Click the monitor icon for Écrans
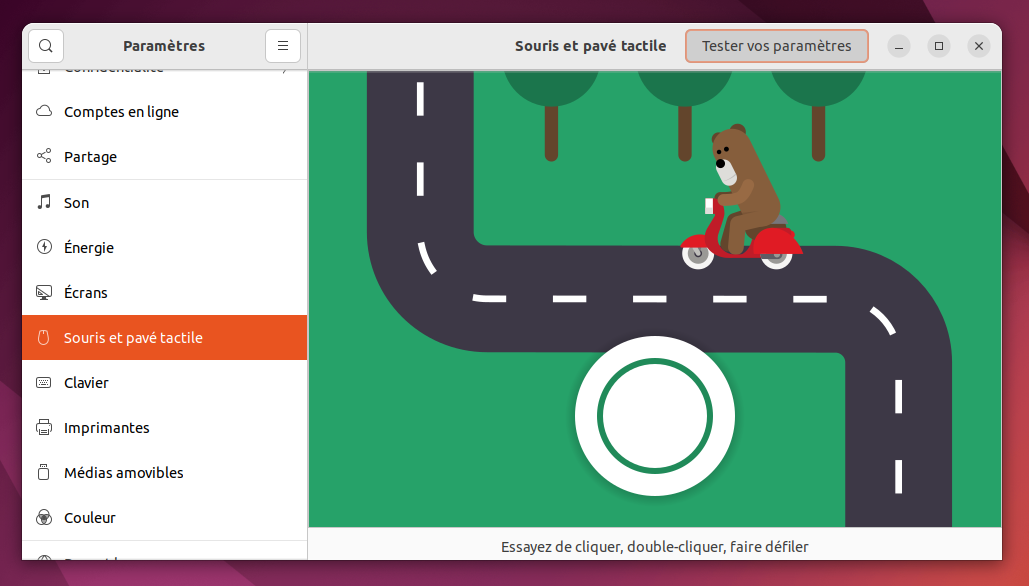Viewport: 1029px width, 586px height. coord(44,293)
